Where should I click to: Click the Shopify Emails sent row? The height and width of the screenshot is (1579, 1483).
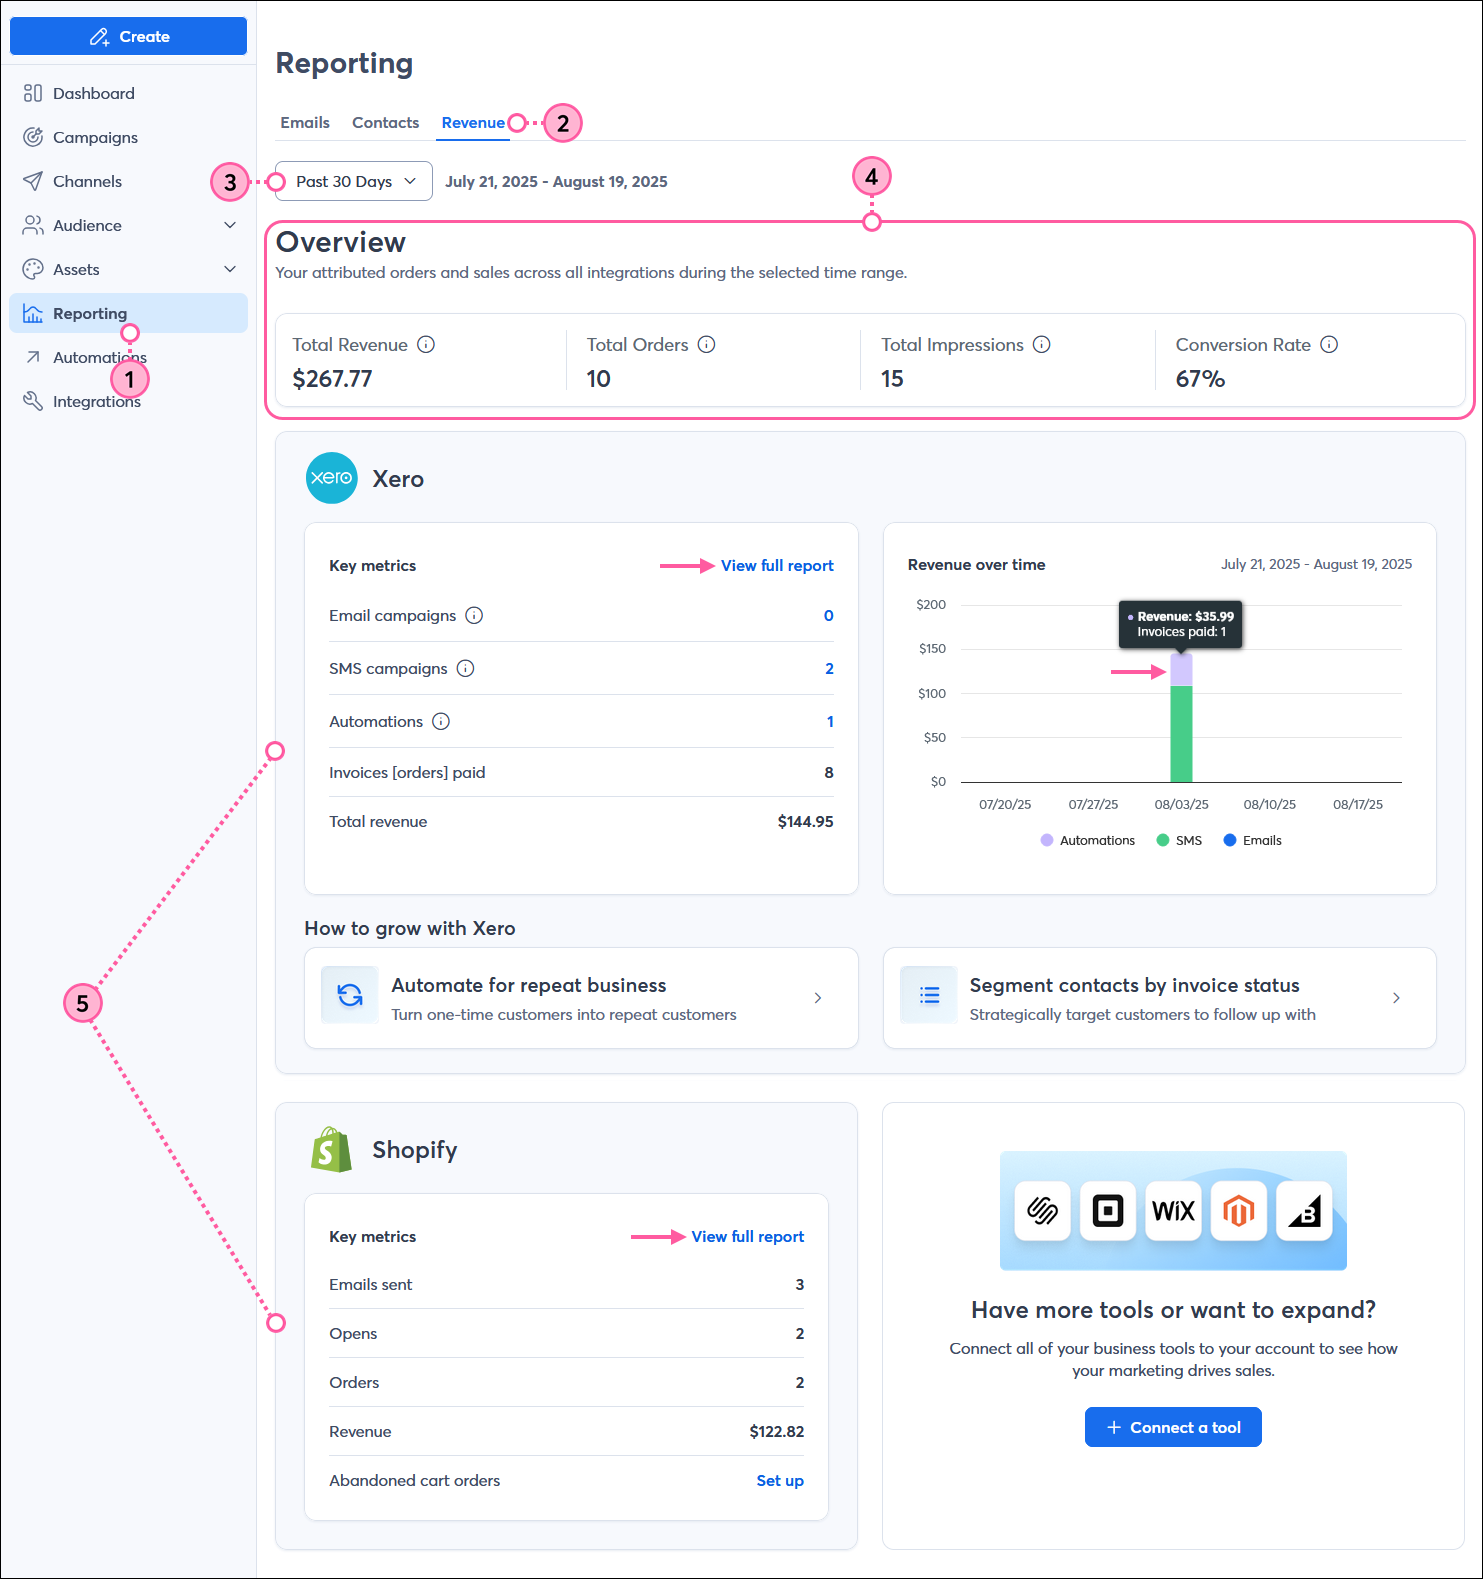tap(566, 1284)
